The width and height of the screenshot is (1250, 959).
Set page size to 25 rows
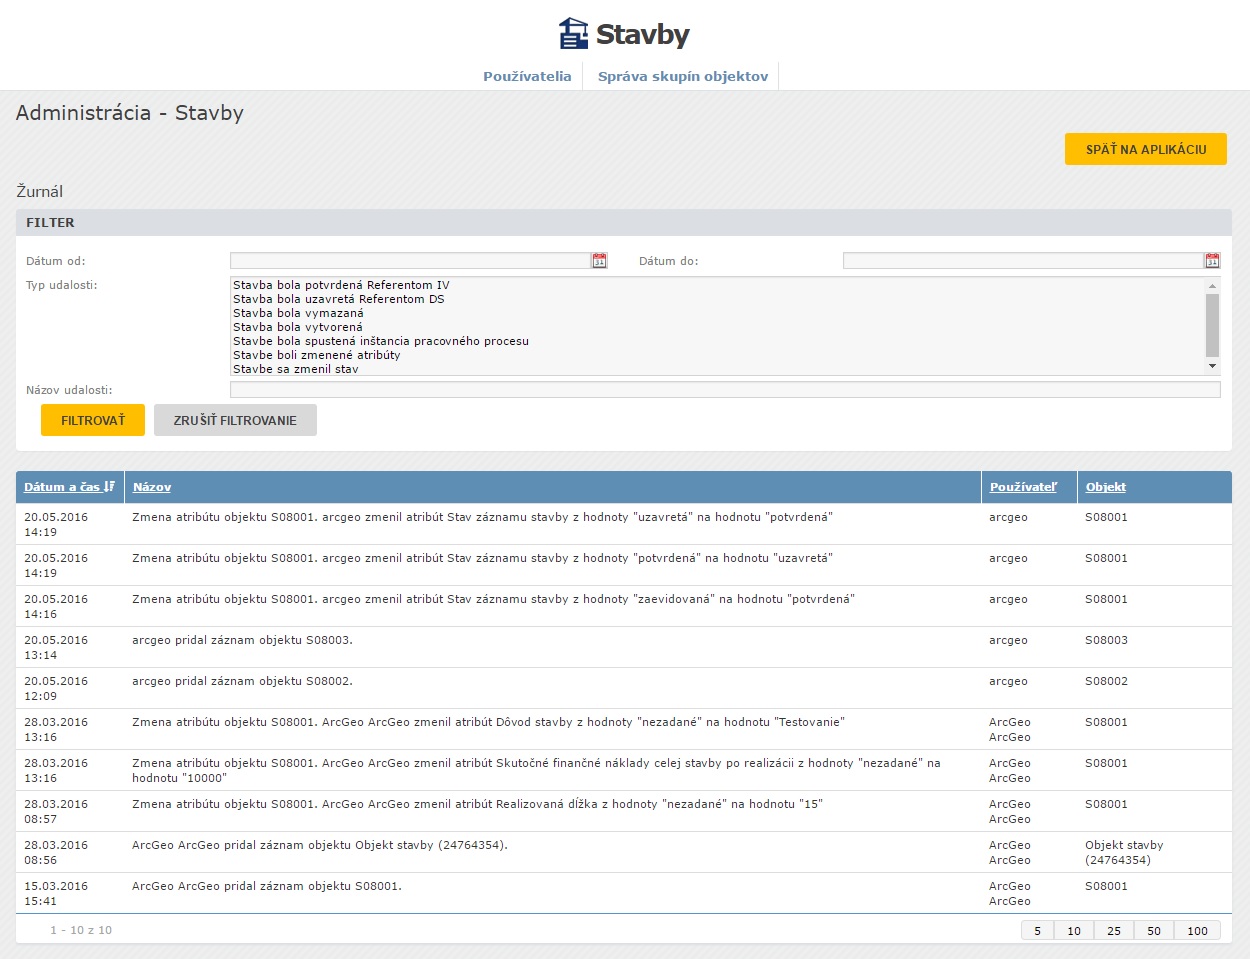(x=1113, y=931)
